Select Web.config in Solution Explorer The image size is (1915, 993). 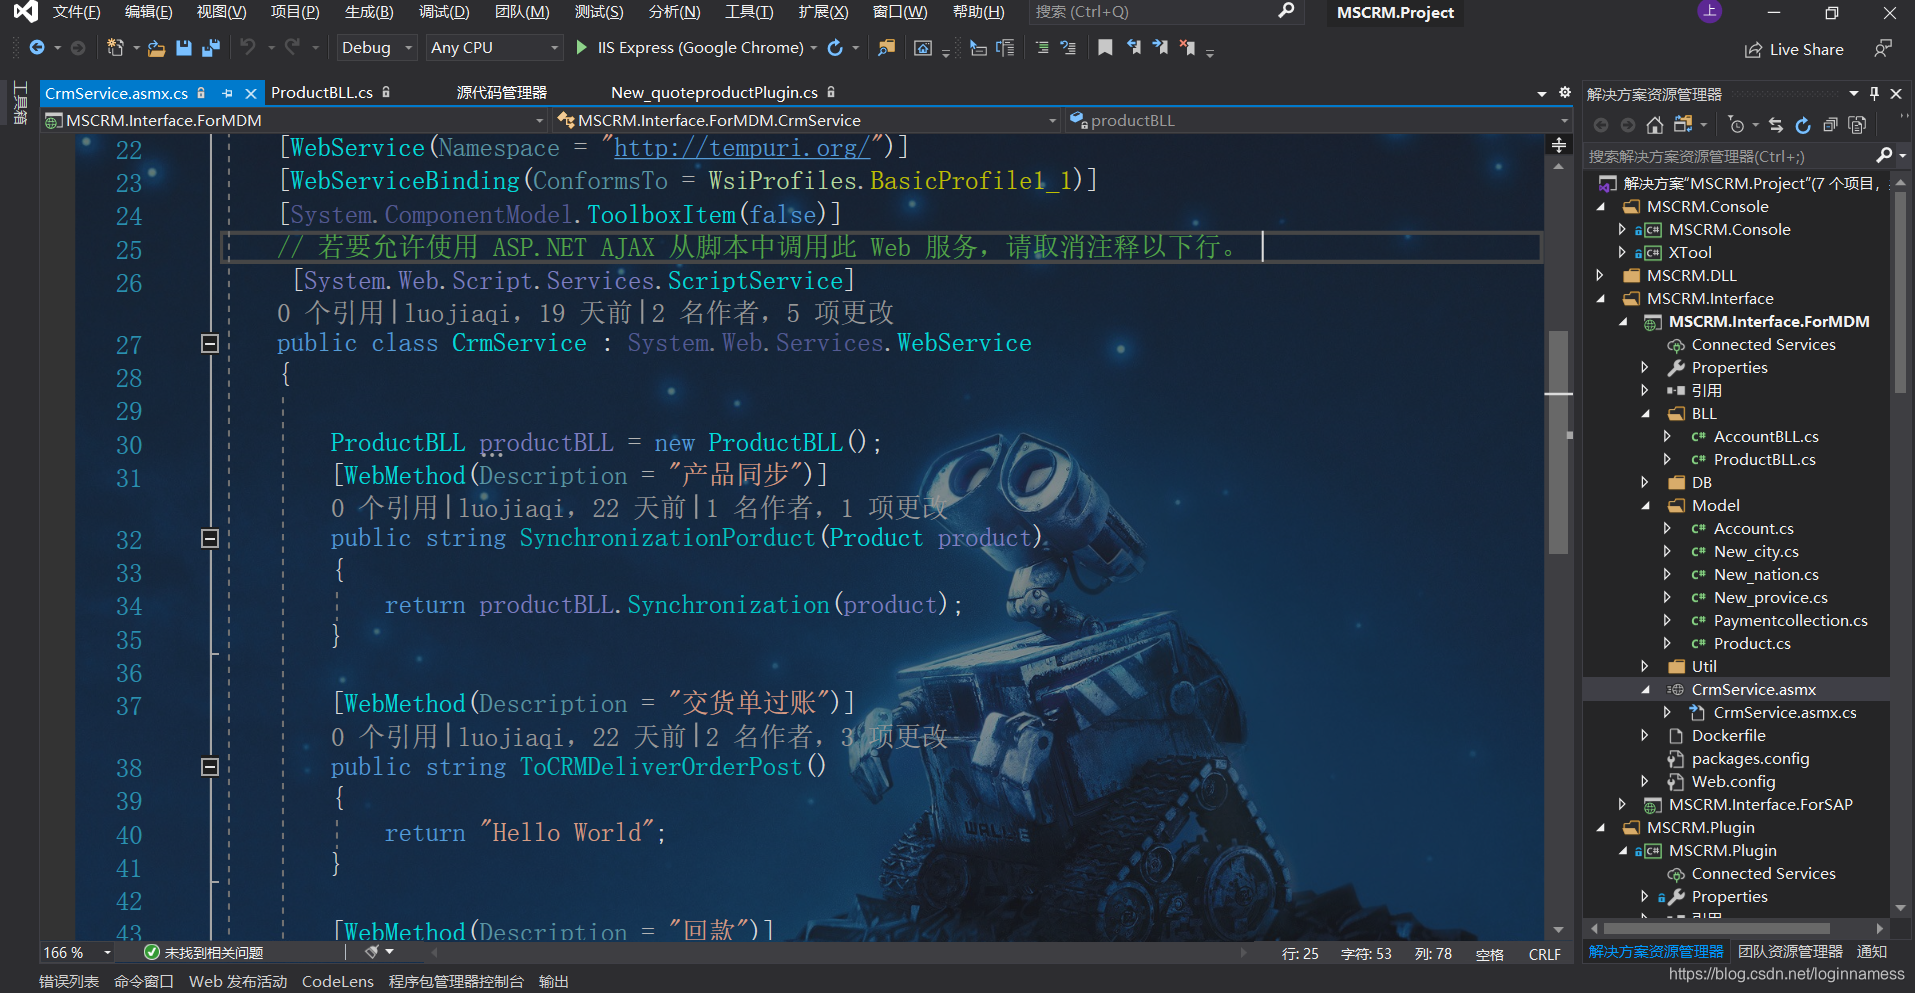point(1733,782)
